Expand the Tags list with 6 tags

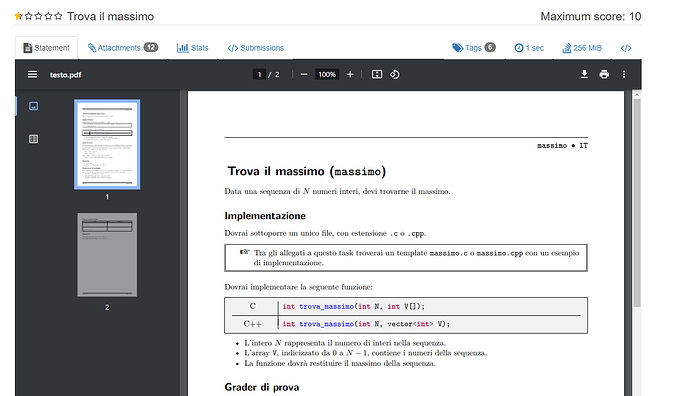click(473, 48)
